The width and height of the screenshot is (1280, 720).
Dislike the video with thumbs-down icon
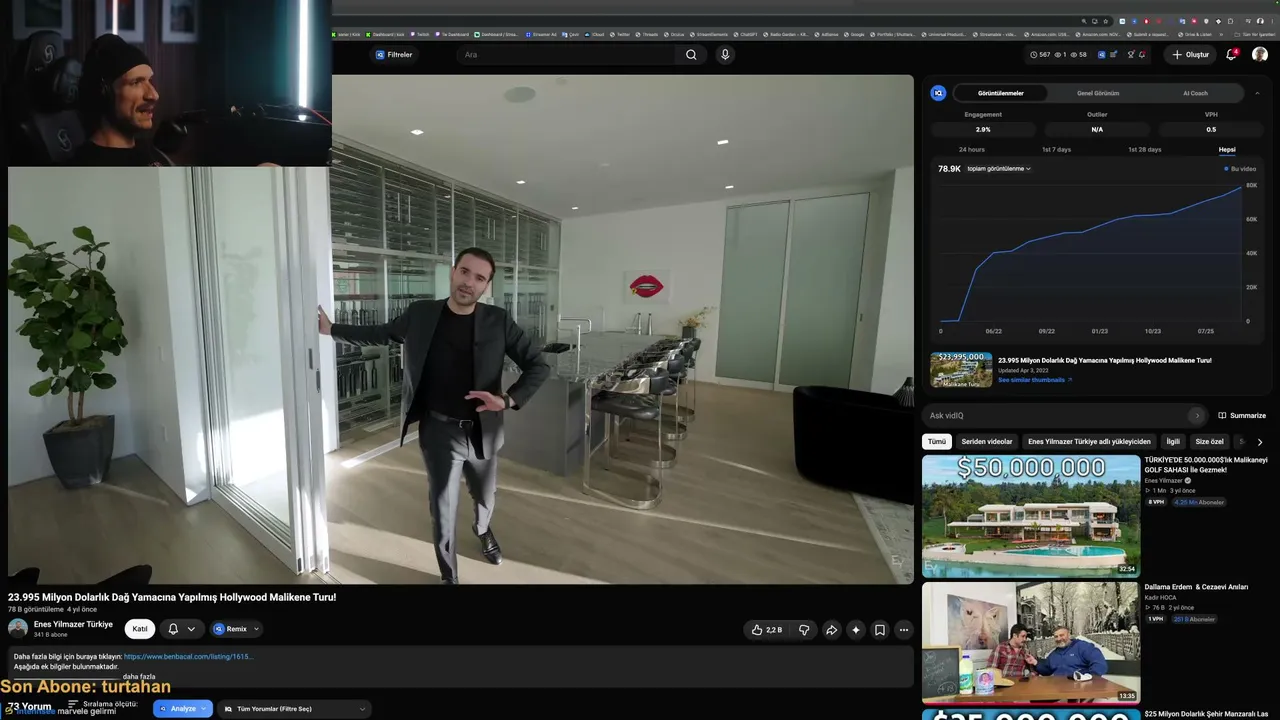coord(804,630)
